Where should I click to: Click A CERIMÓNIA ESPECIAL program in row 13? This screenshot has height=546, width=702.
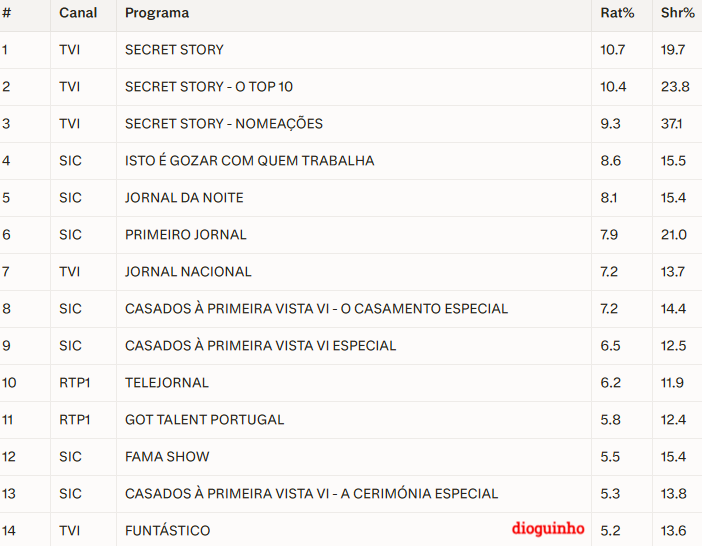click(311, 494)
